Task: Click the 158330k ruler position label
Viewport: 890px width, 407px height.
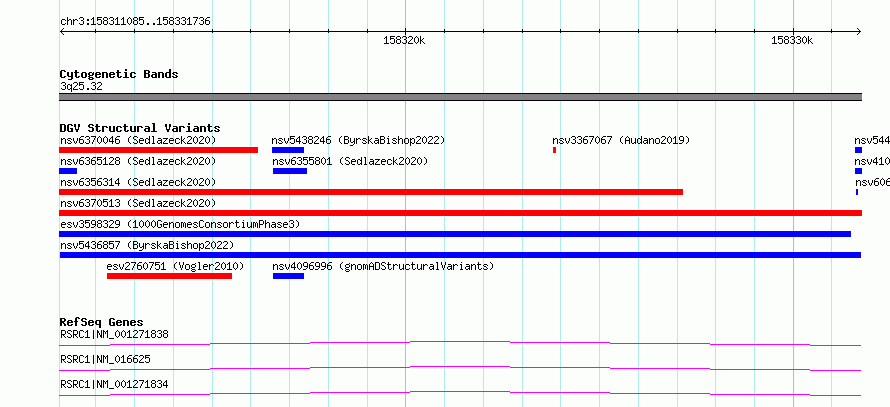Action: 792,40
